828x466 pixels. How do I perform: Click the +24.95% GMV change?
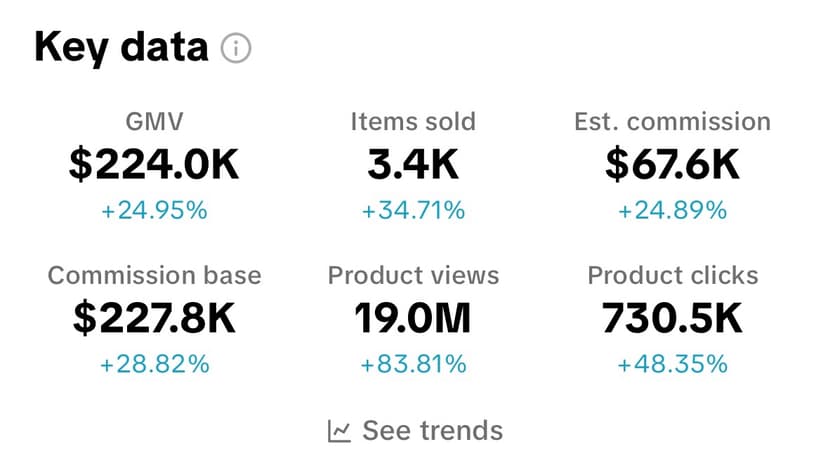tap(154, 211)
